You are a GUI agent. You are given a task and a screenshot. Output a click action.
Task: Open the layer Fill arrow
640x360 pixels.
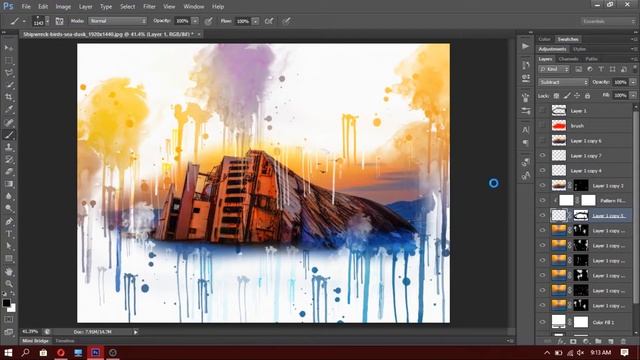(633, 96)
